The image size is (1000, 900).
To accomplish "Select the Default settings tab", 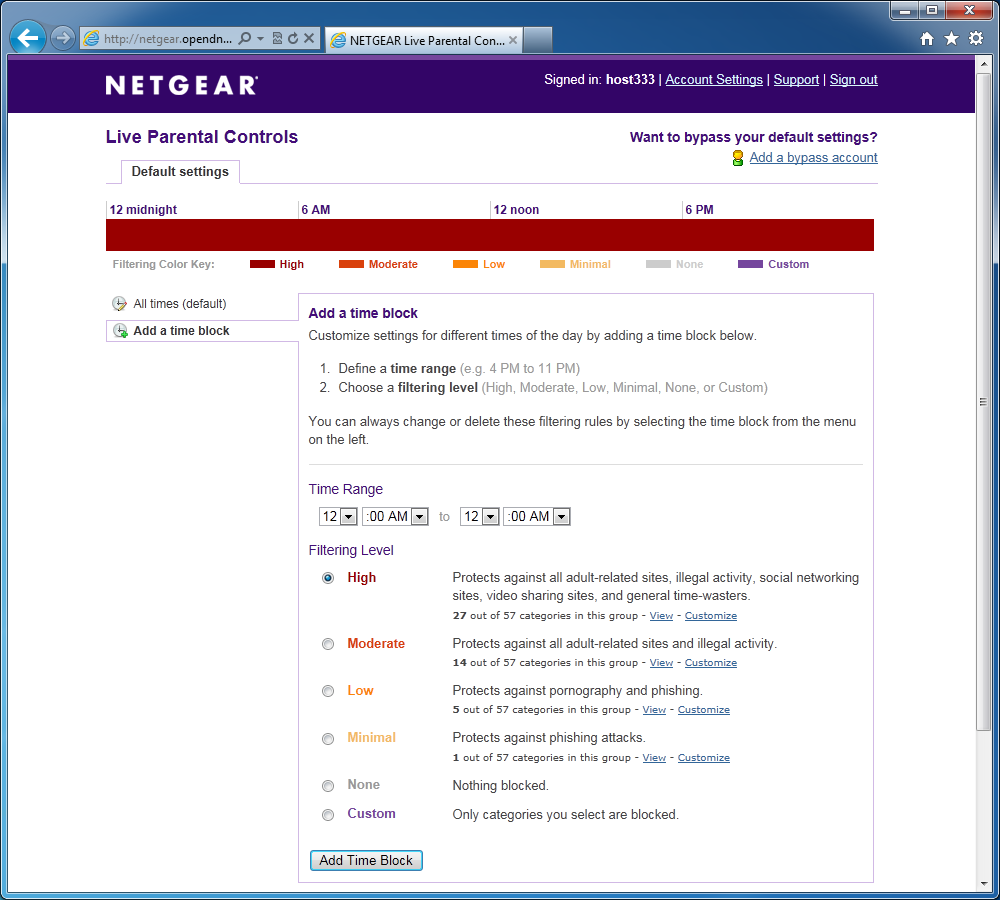I will pyautogui.click(x=180, y=172).
